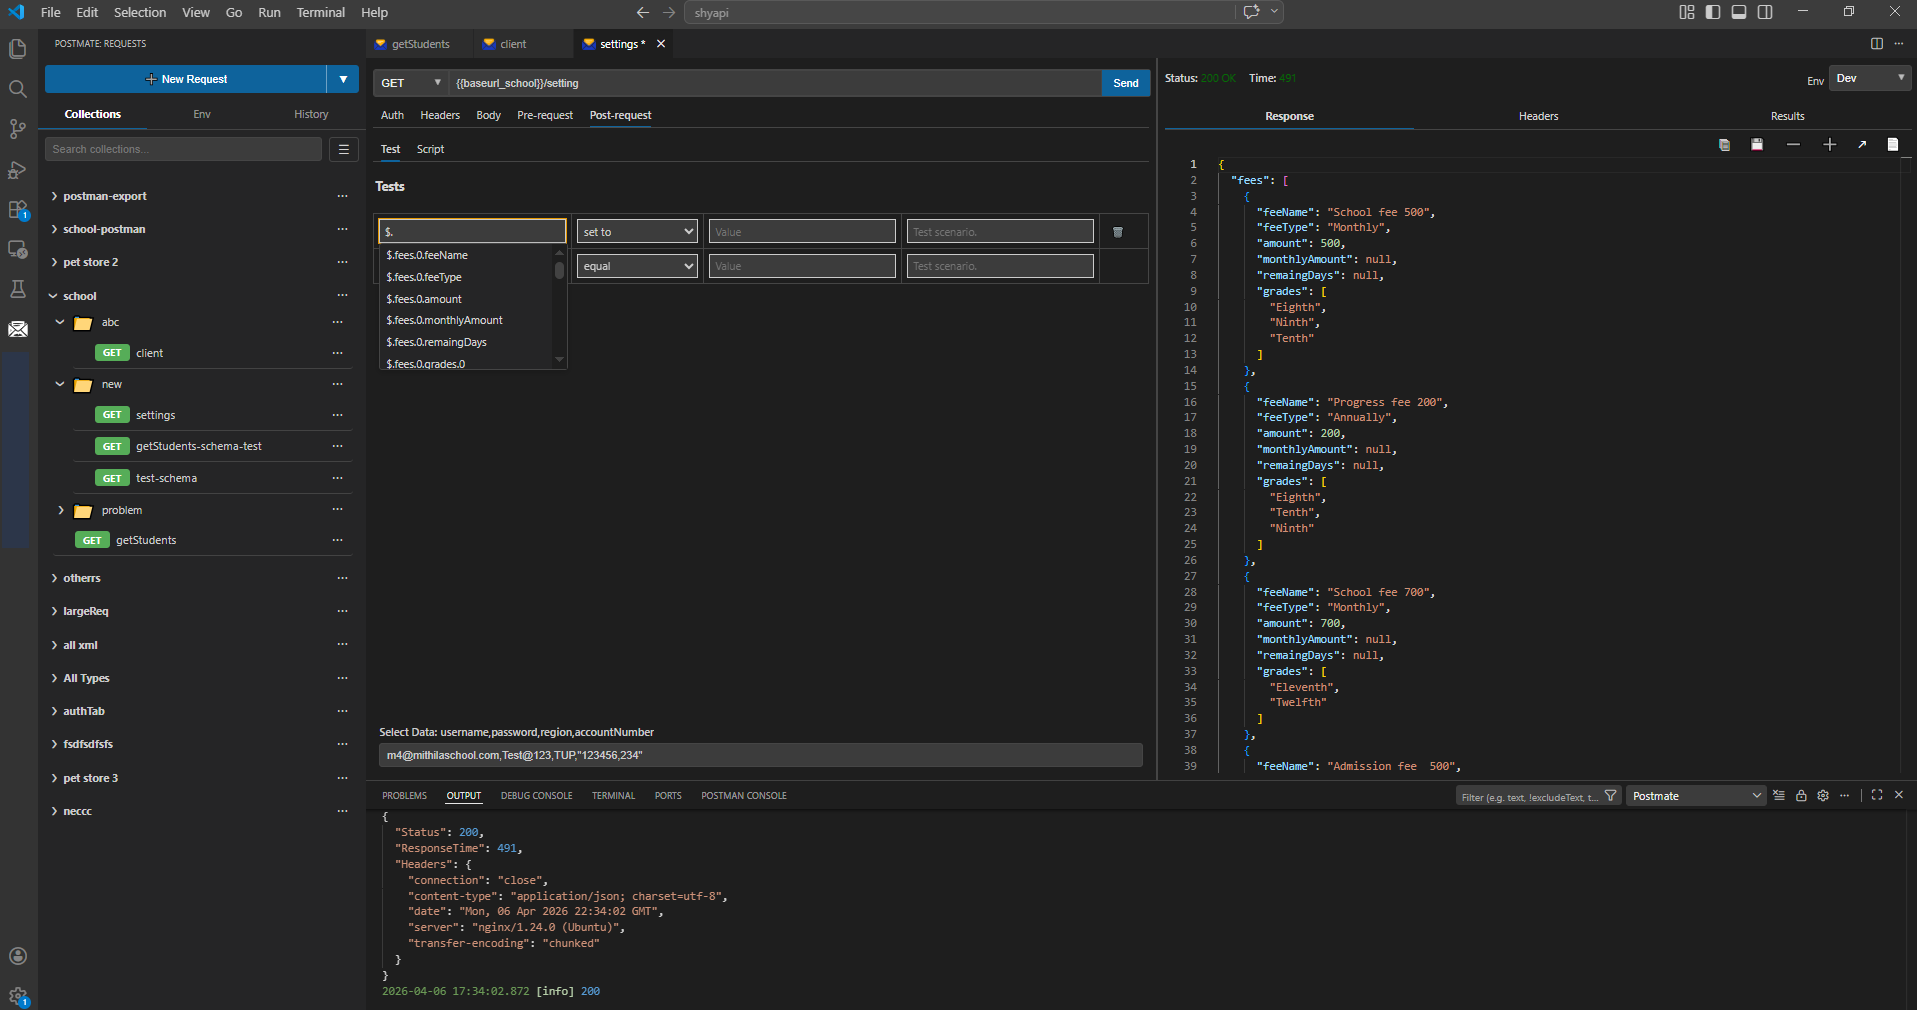Open the response in a new window via arrow icon
The width and height of the screenshot is (1917, 1010).
[x=1863, y=144]
